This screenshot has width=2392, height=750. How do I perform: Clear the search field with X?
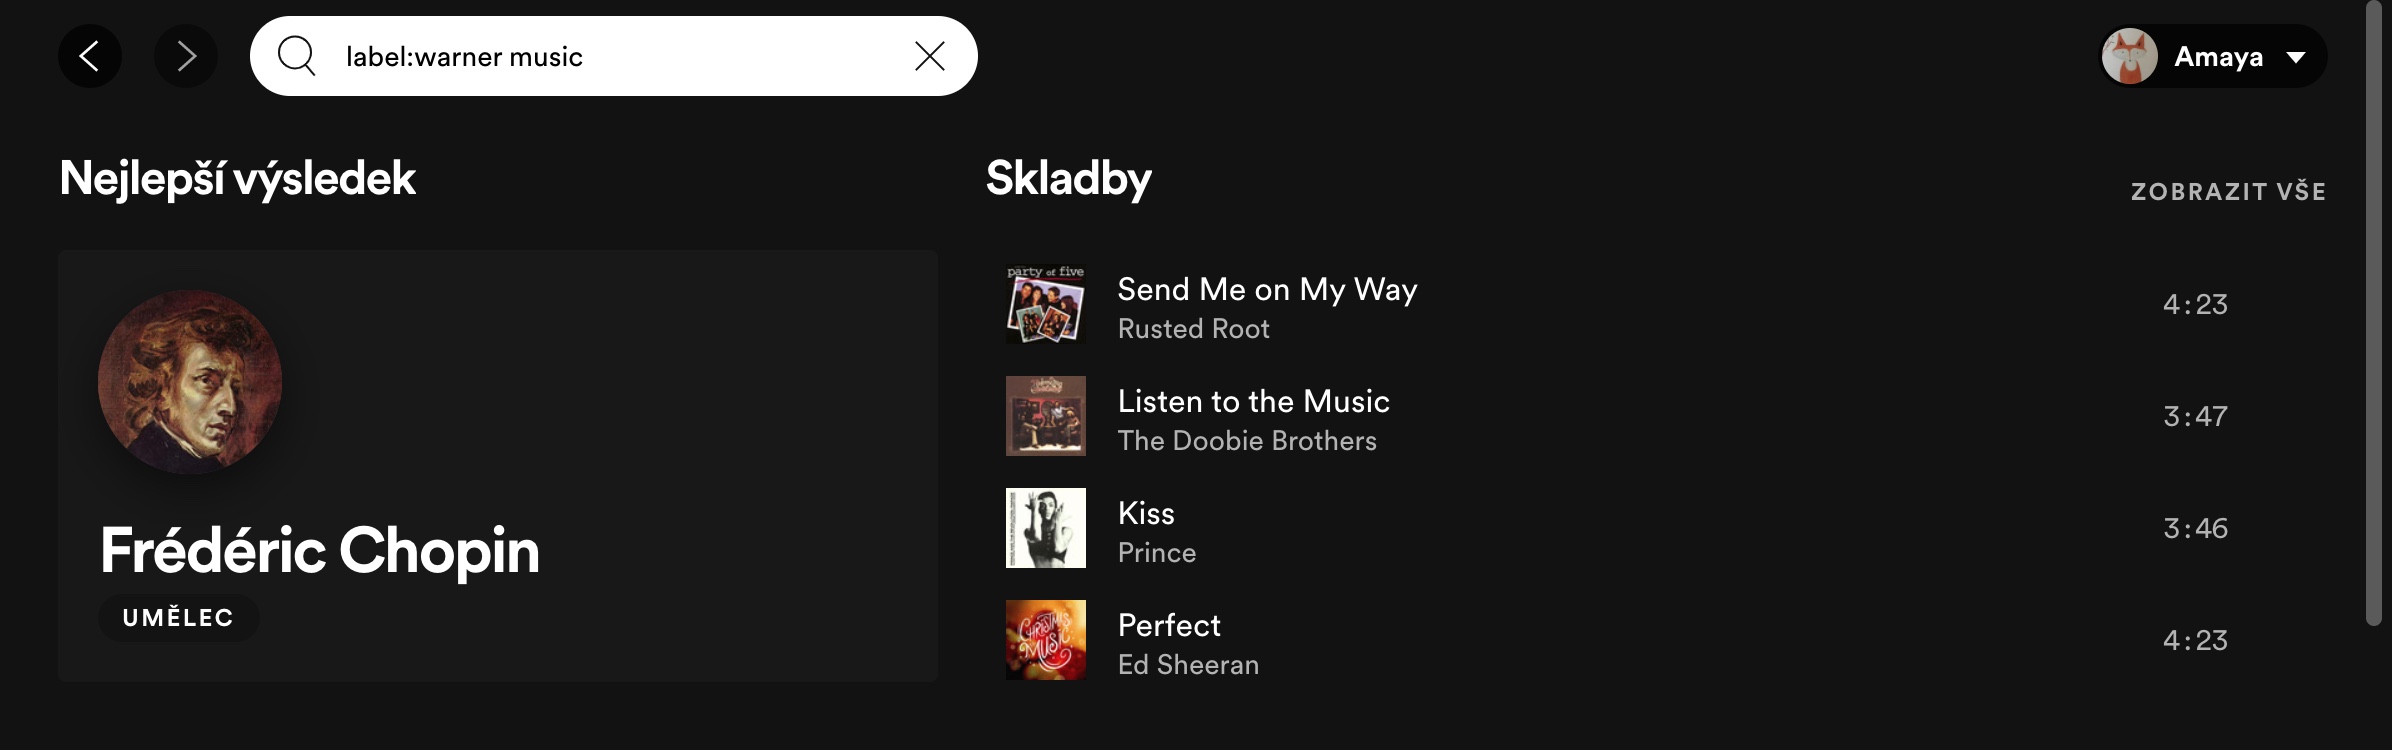pos(930,56)
